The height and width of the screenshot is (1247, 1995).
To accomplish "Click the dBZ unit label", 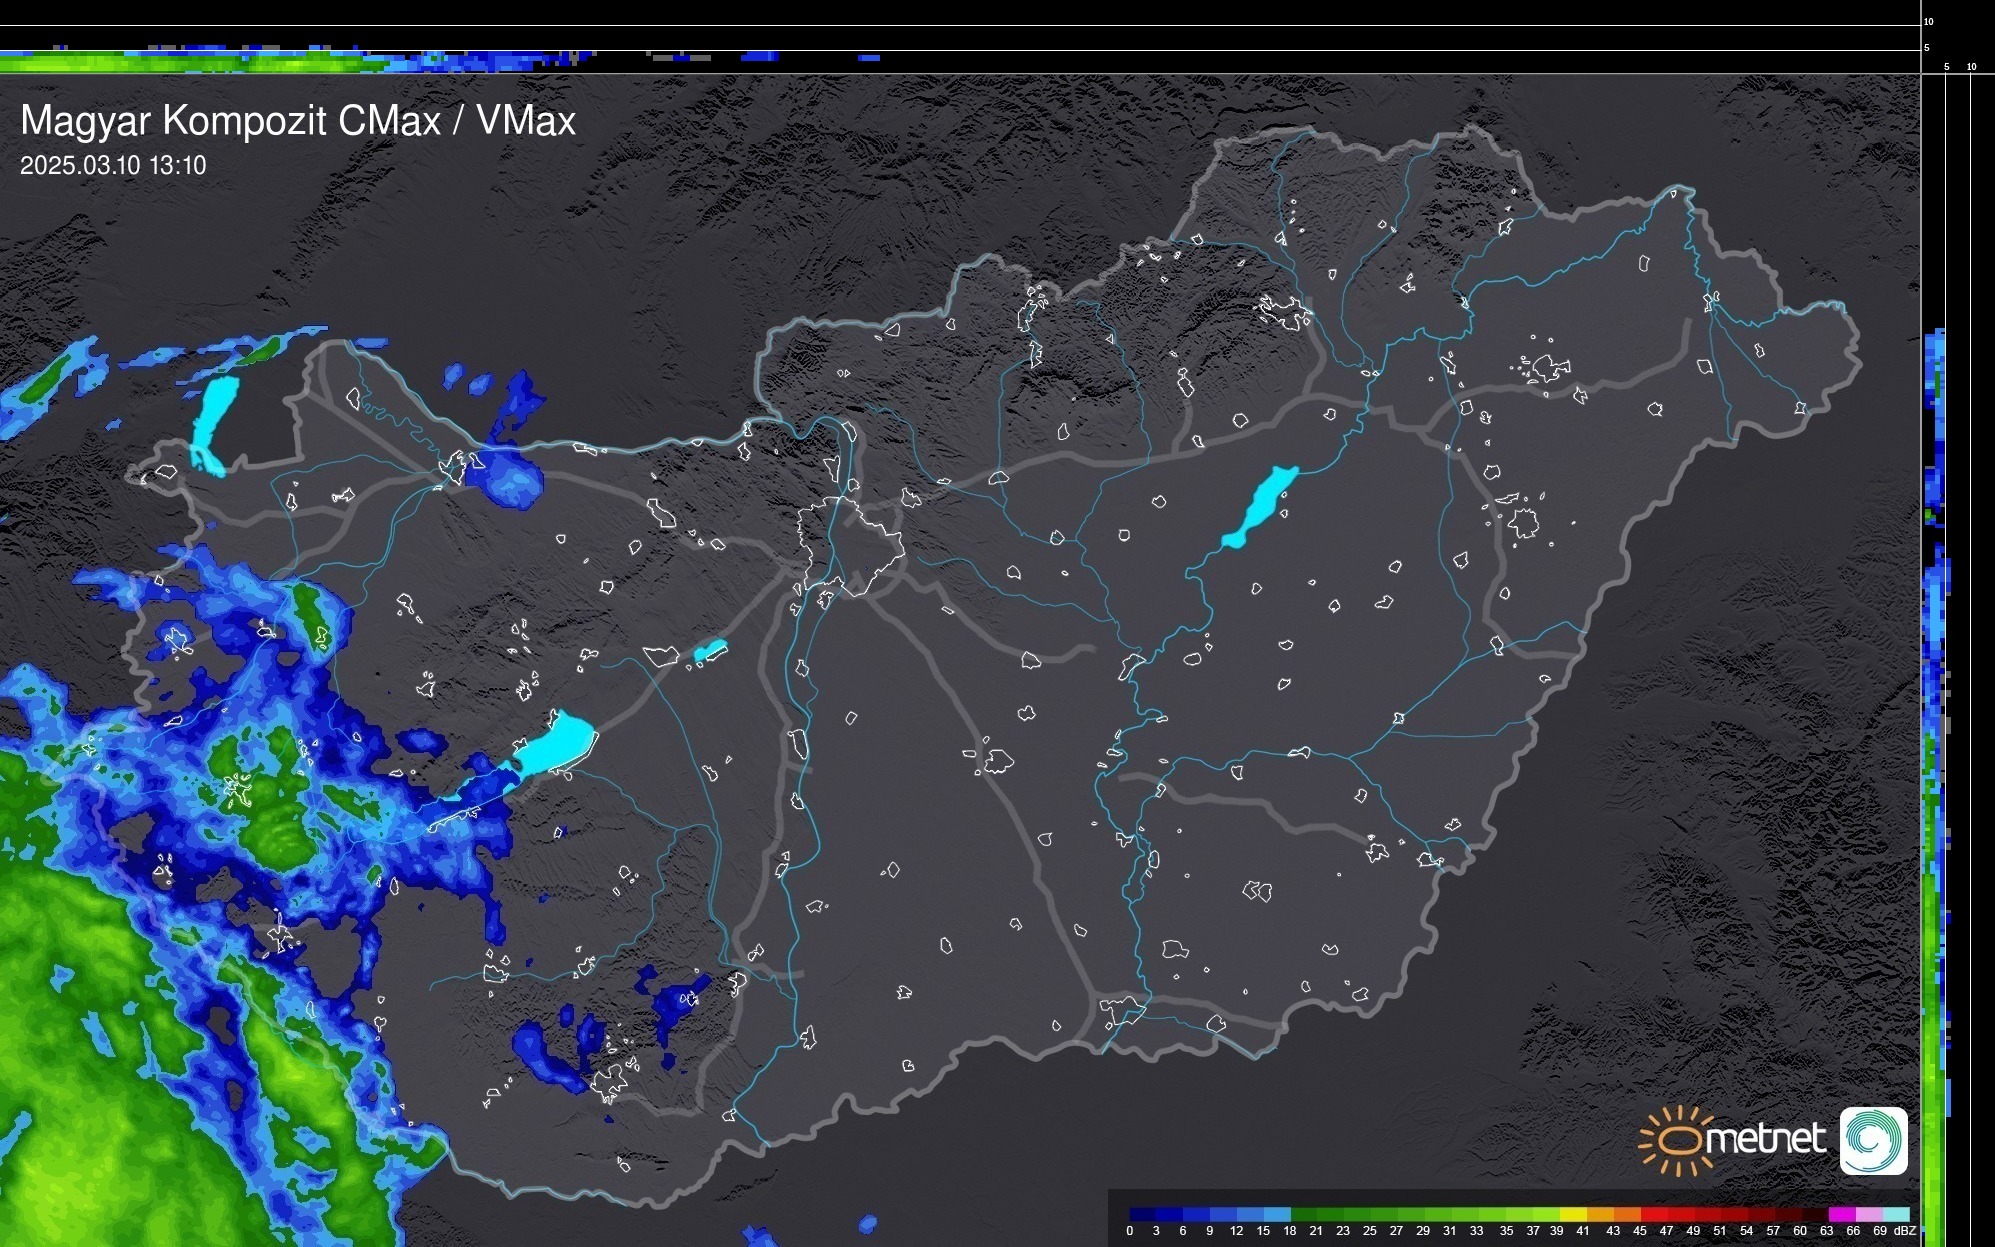I will click(1905, 1231).
